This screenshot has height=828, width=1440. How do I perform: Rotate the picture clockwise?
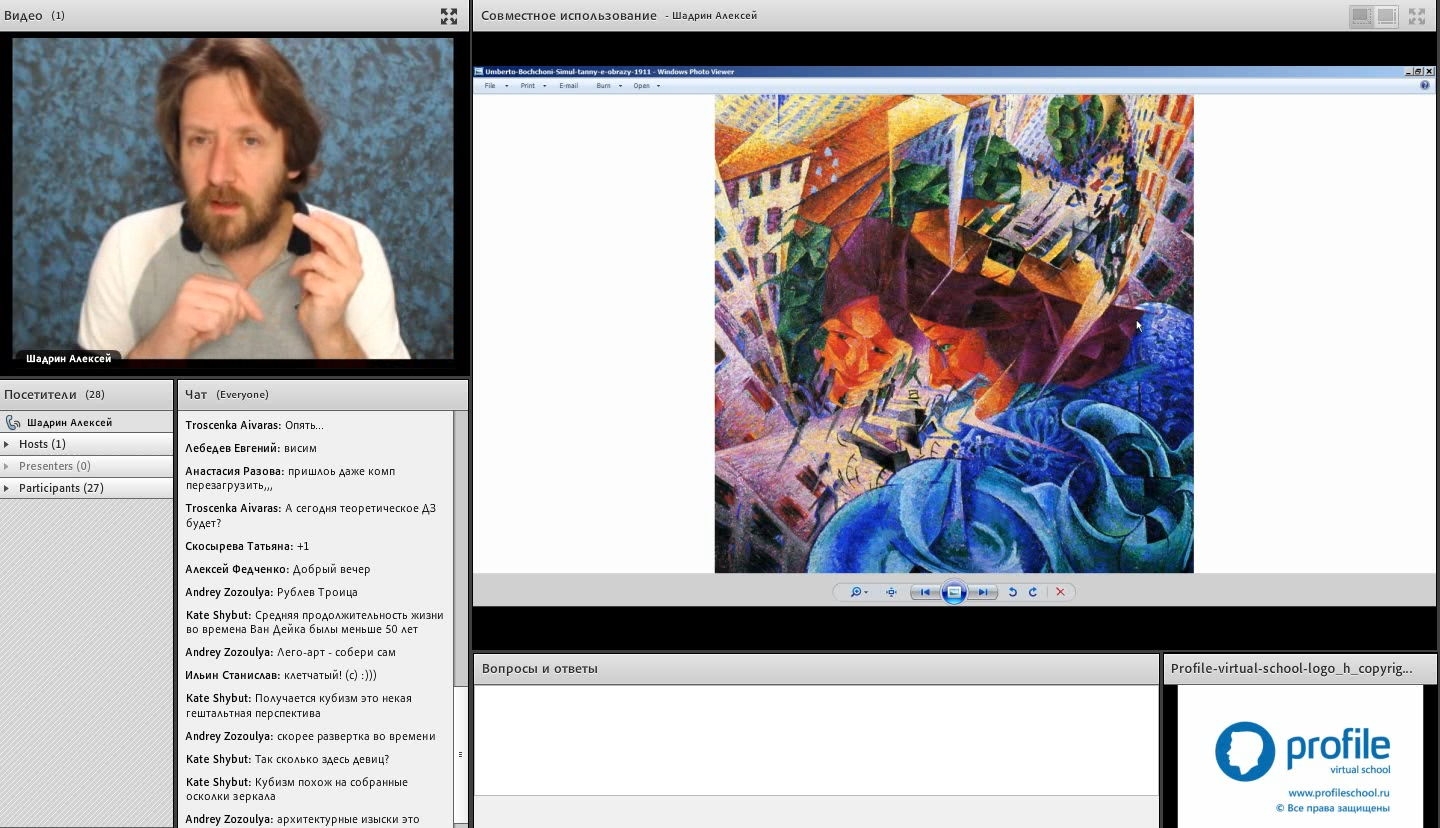pos(1033,592)
